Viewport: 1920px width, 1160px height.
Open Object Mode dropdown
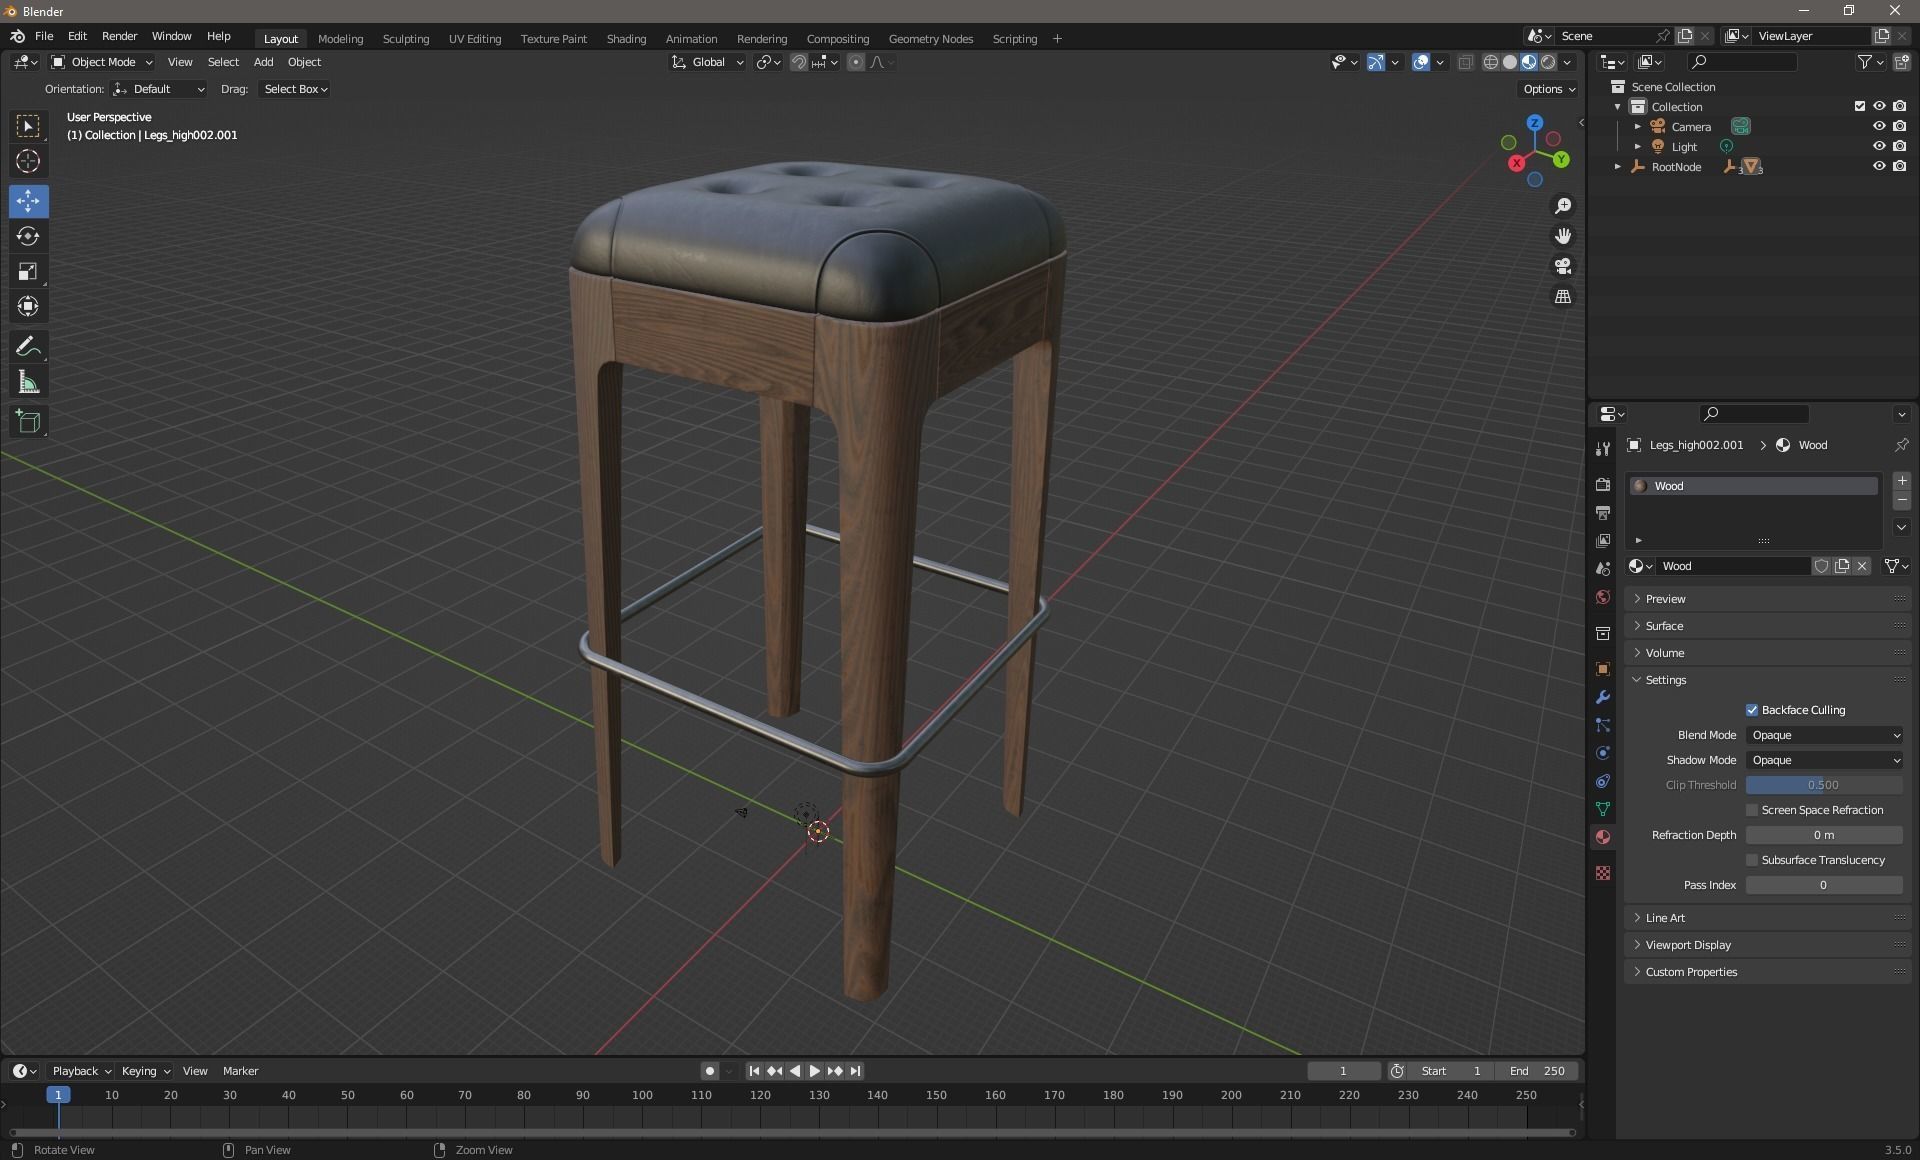[101, 62]
